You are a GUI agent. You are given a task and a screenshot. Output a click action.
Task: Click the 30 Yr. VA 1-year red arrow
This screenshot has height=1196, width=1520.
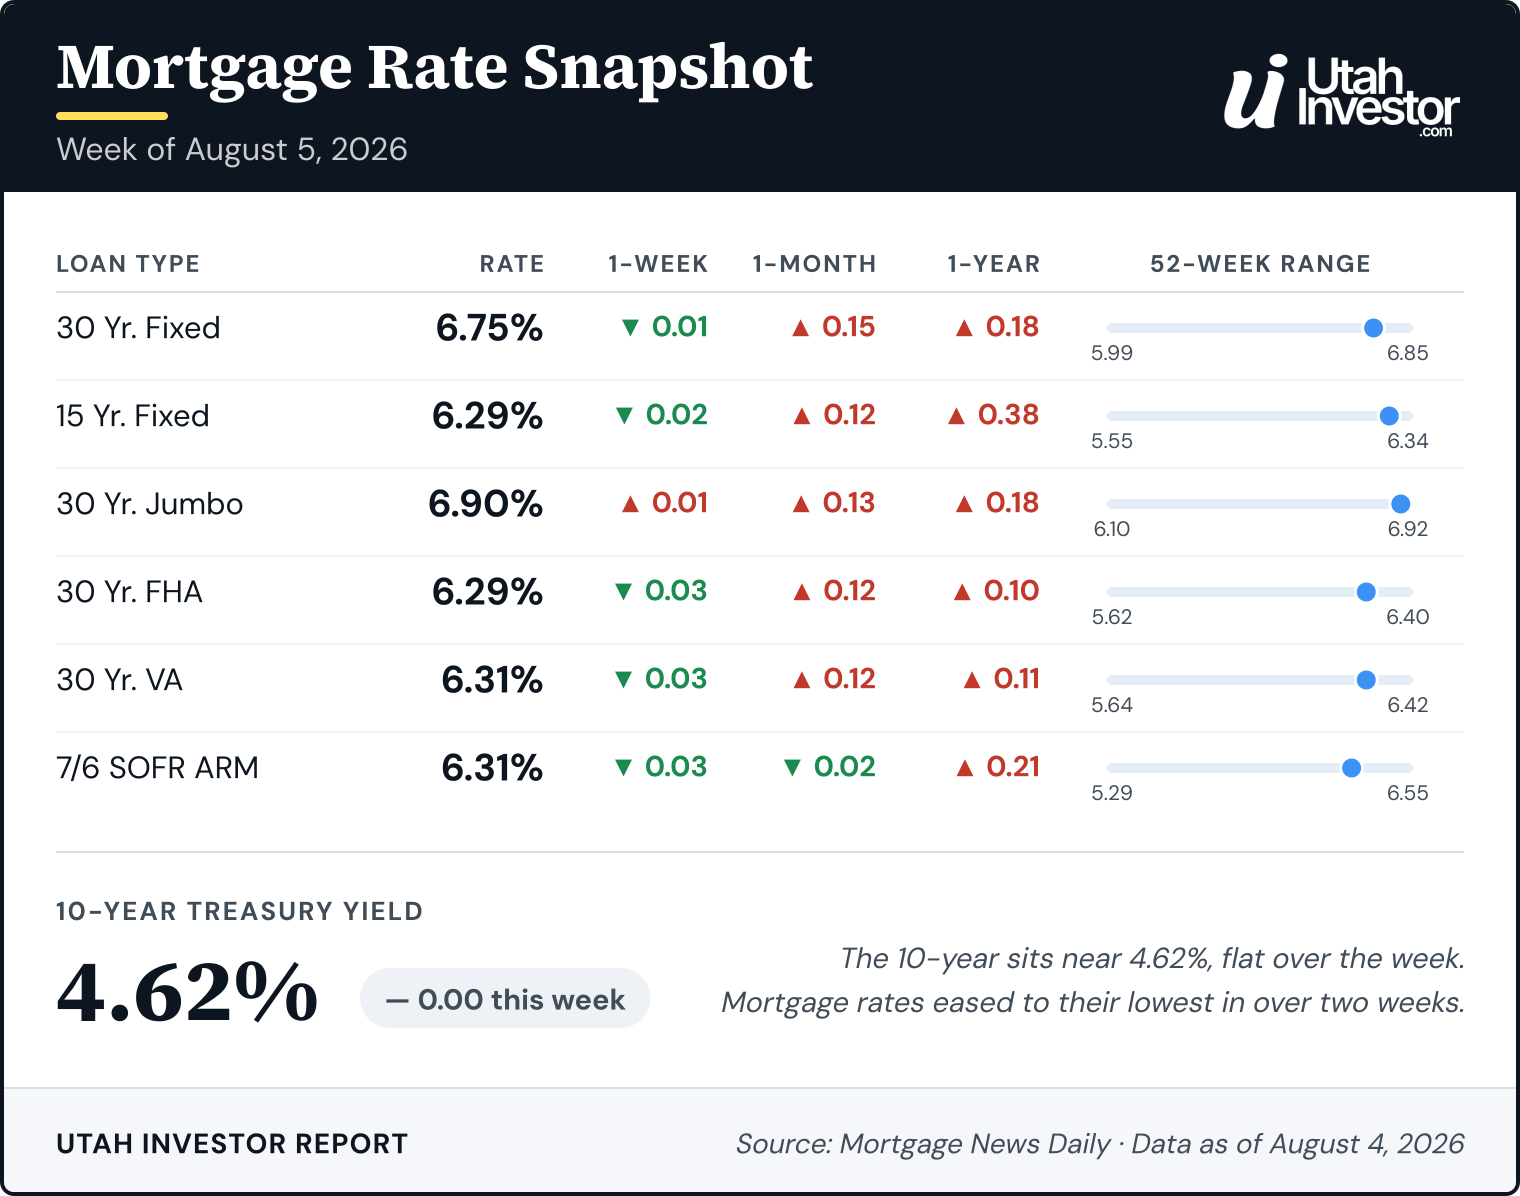point(972,679)
